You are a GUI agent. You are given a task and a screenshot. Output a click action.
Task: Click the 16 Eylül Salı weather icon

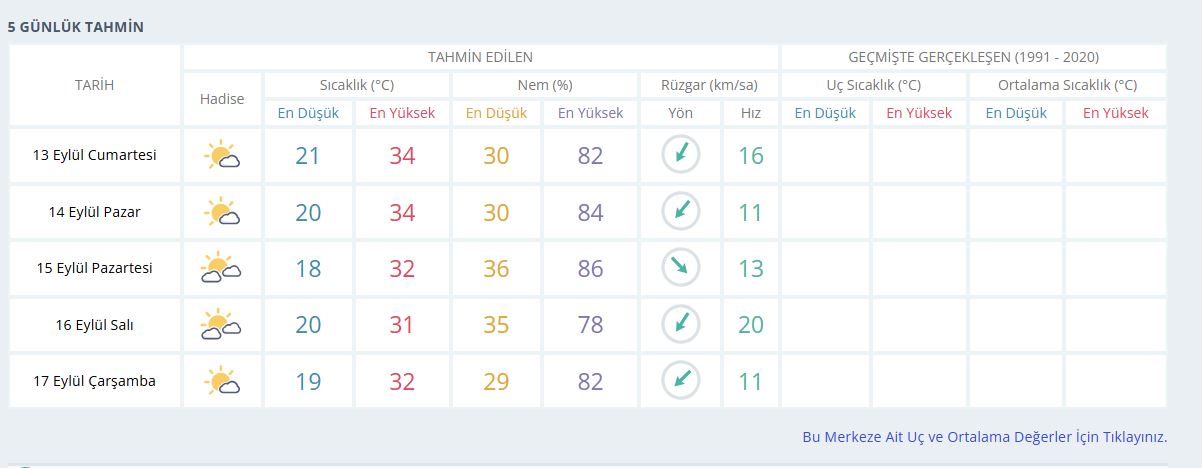221,325
